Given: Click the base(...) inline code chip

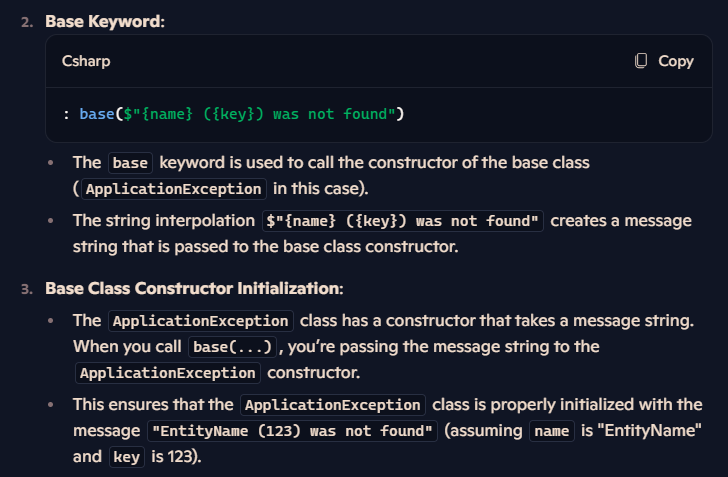Looking at the screenshot, I should coord(232,347).
